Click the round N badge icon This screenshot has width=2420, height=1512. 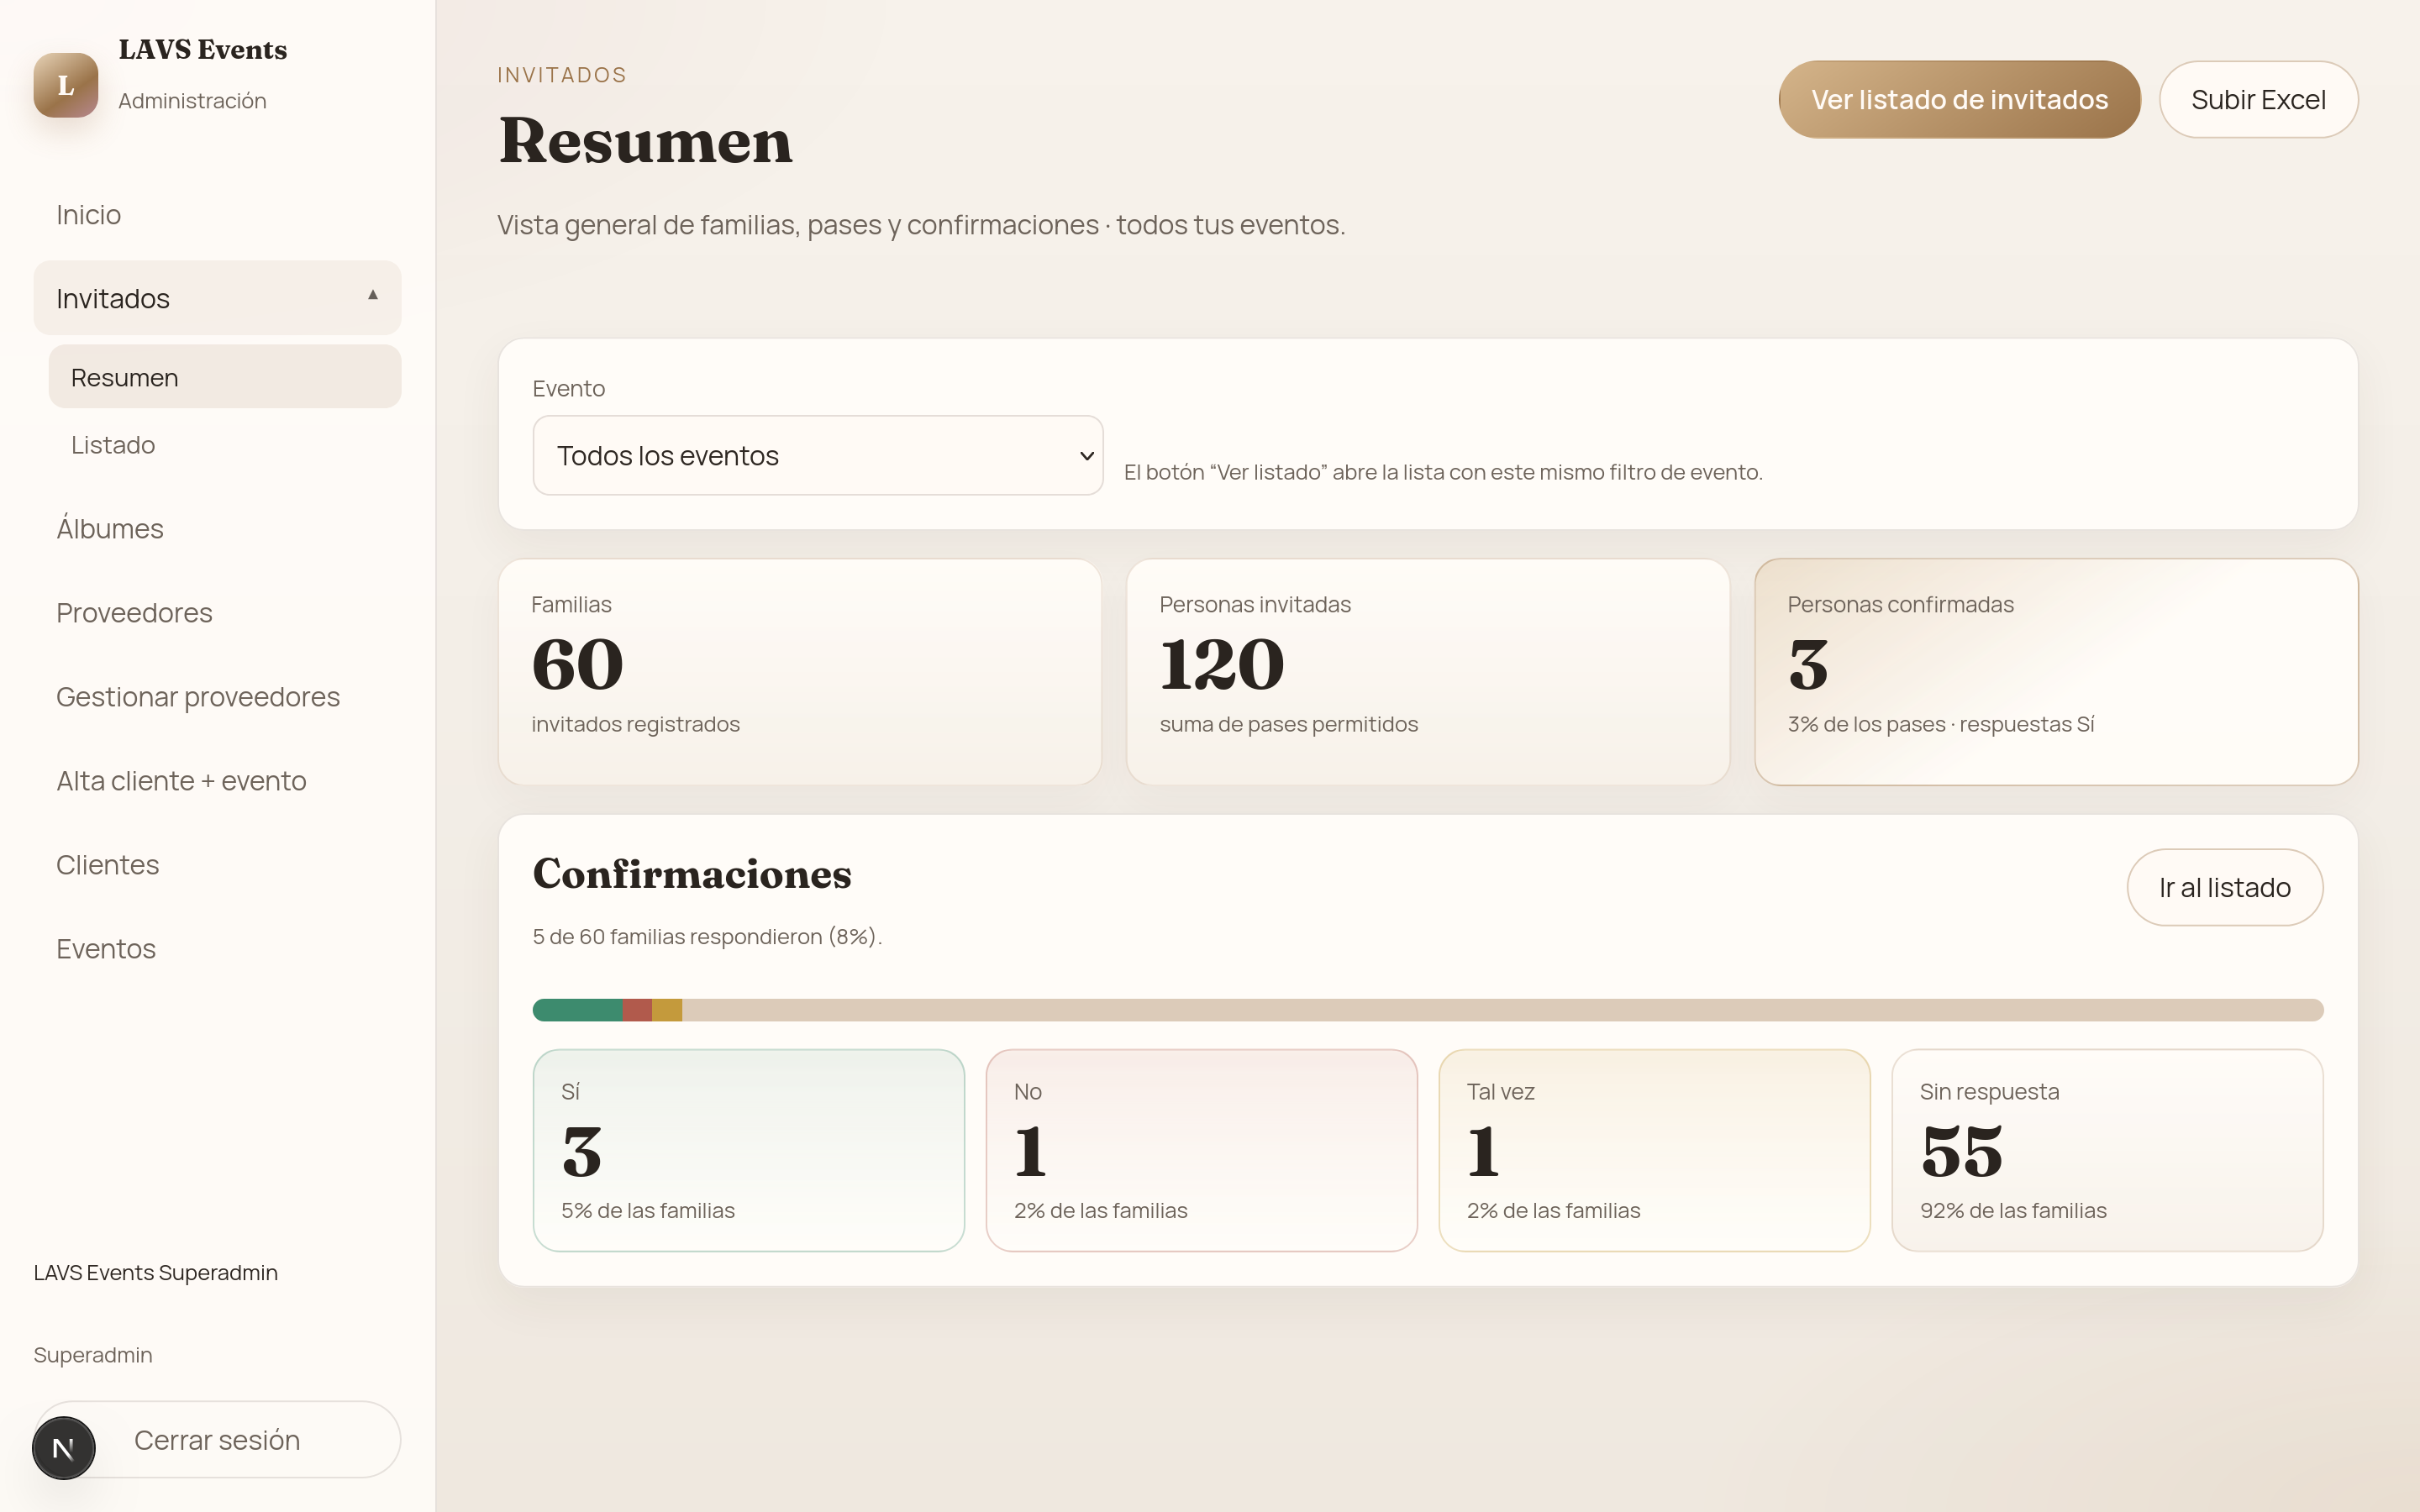pyautogui.click(x=64, y=1447)
